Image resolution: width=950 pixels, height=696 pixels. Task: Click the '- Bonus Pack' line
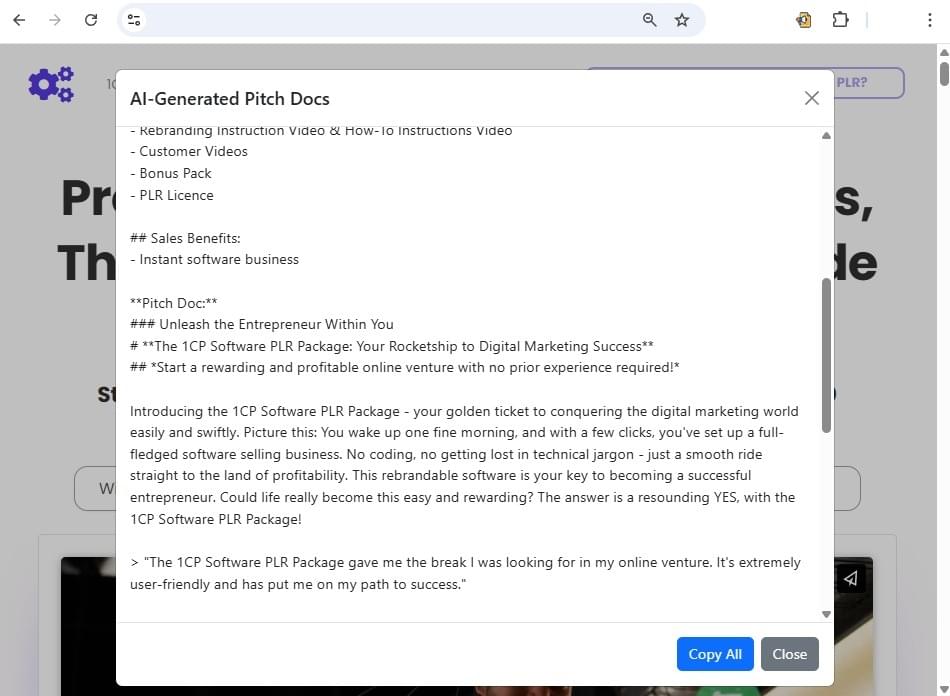coord(171,173)
